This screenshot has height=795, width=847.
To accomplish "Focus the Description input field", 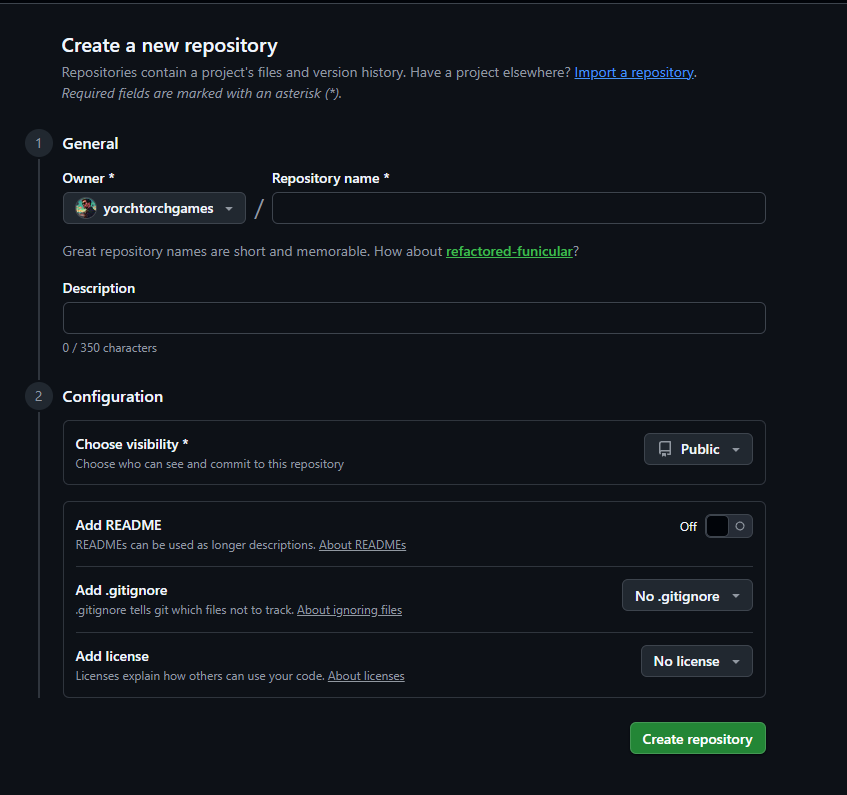I will click(x=414, y=318).
